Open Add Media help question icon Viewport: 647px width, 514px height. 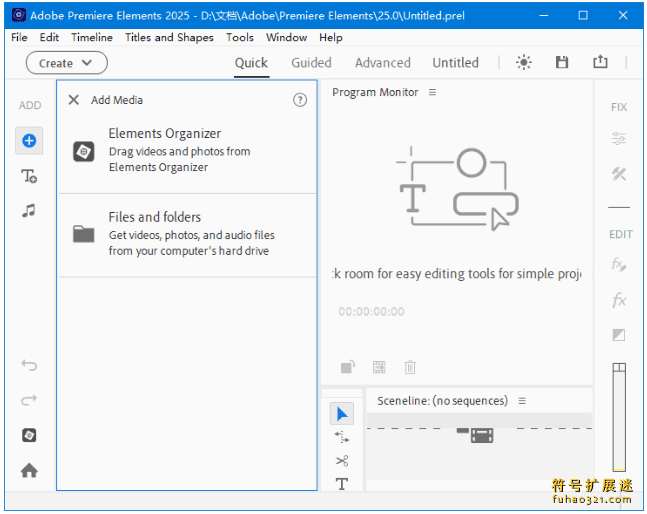(300, 100)
